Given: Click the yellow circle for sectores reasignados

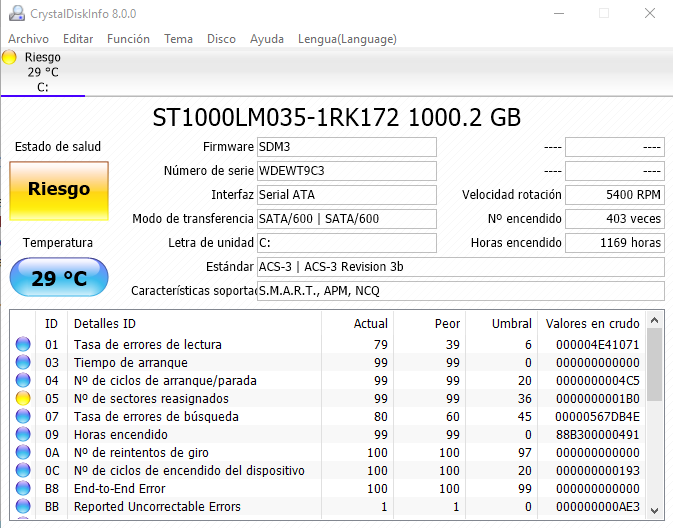Looking at the screenshot, I should tap(23, 398).
